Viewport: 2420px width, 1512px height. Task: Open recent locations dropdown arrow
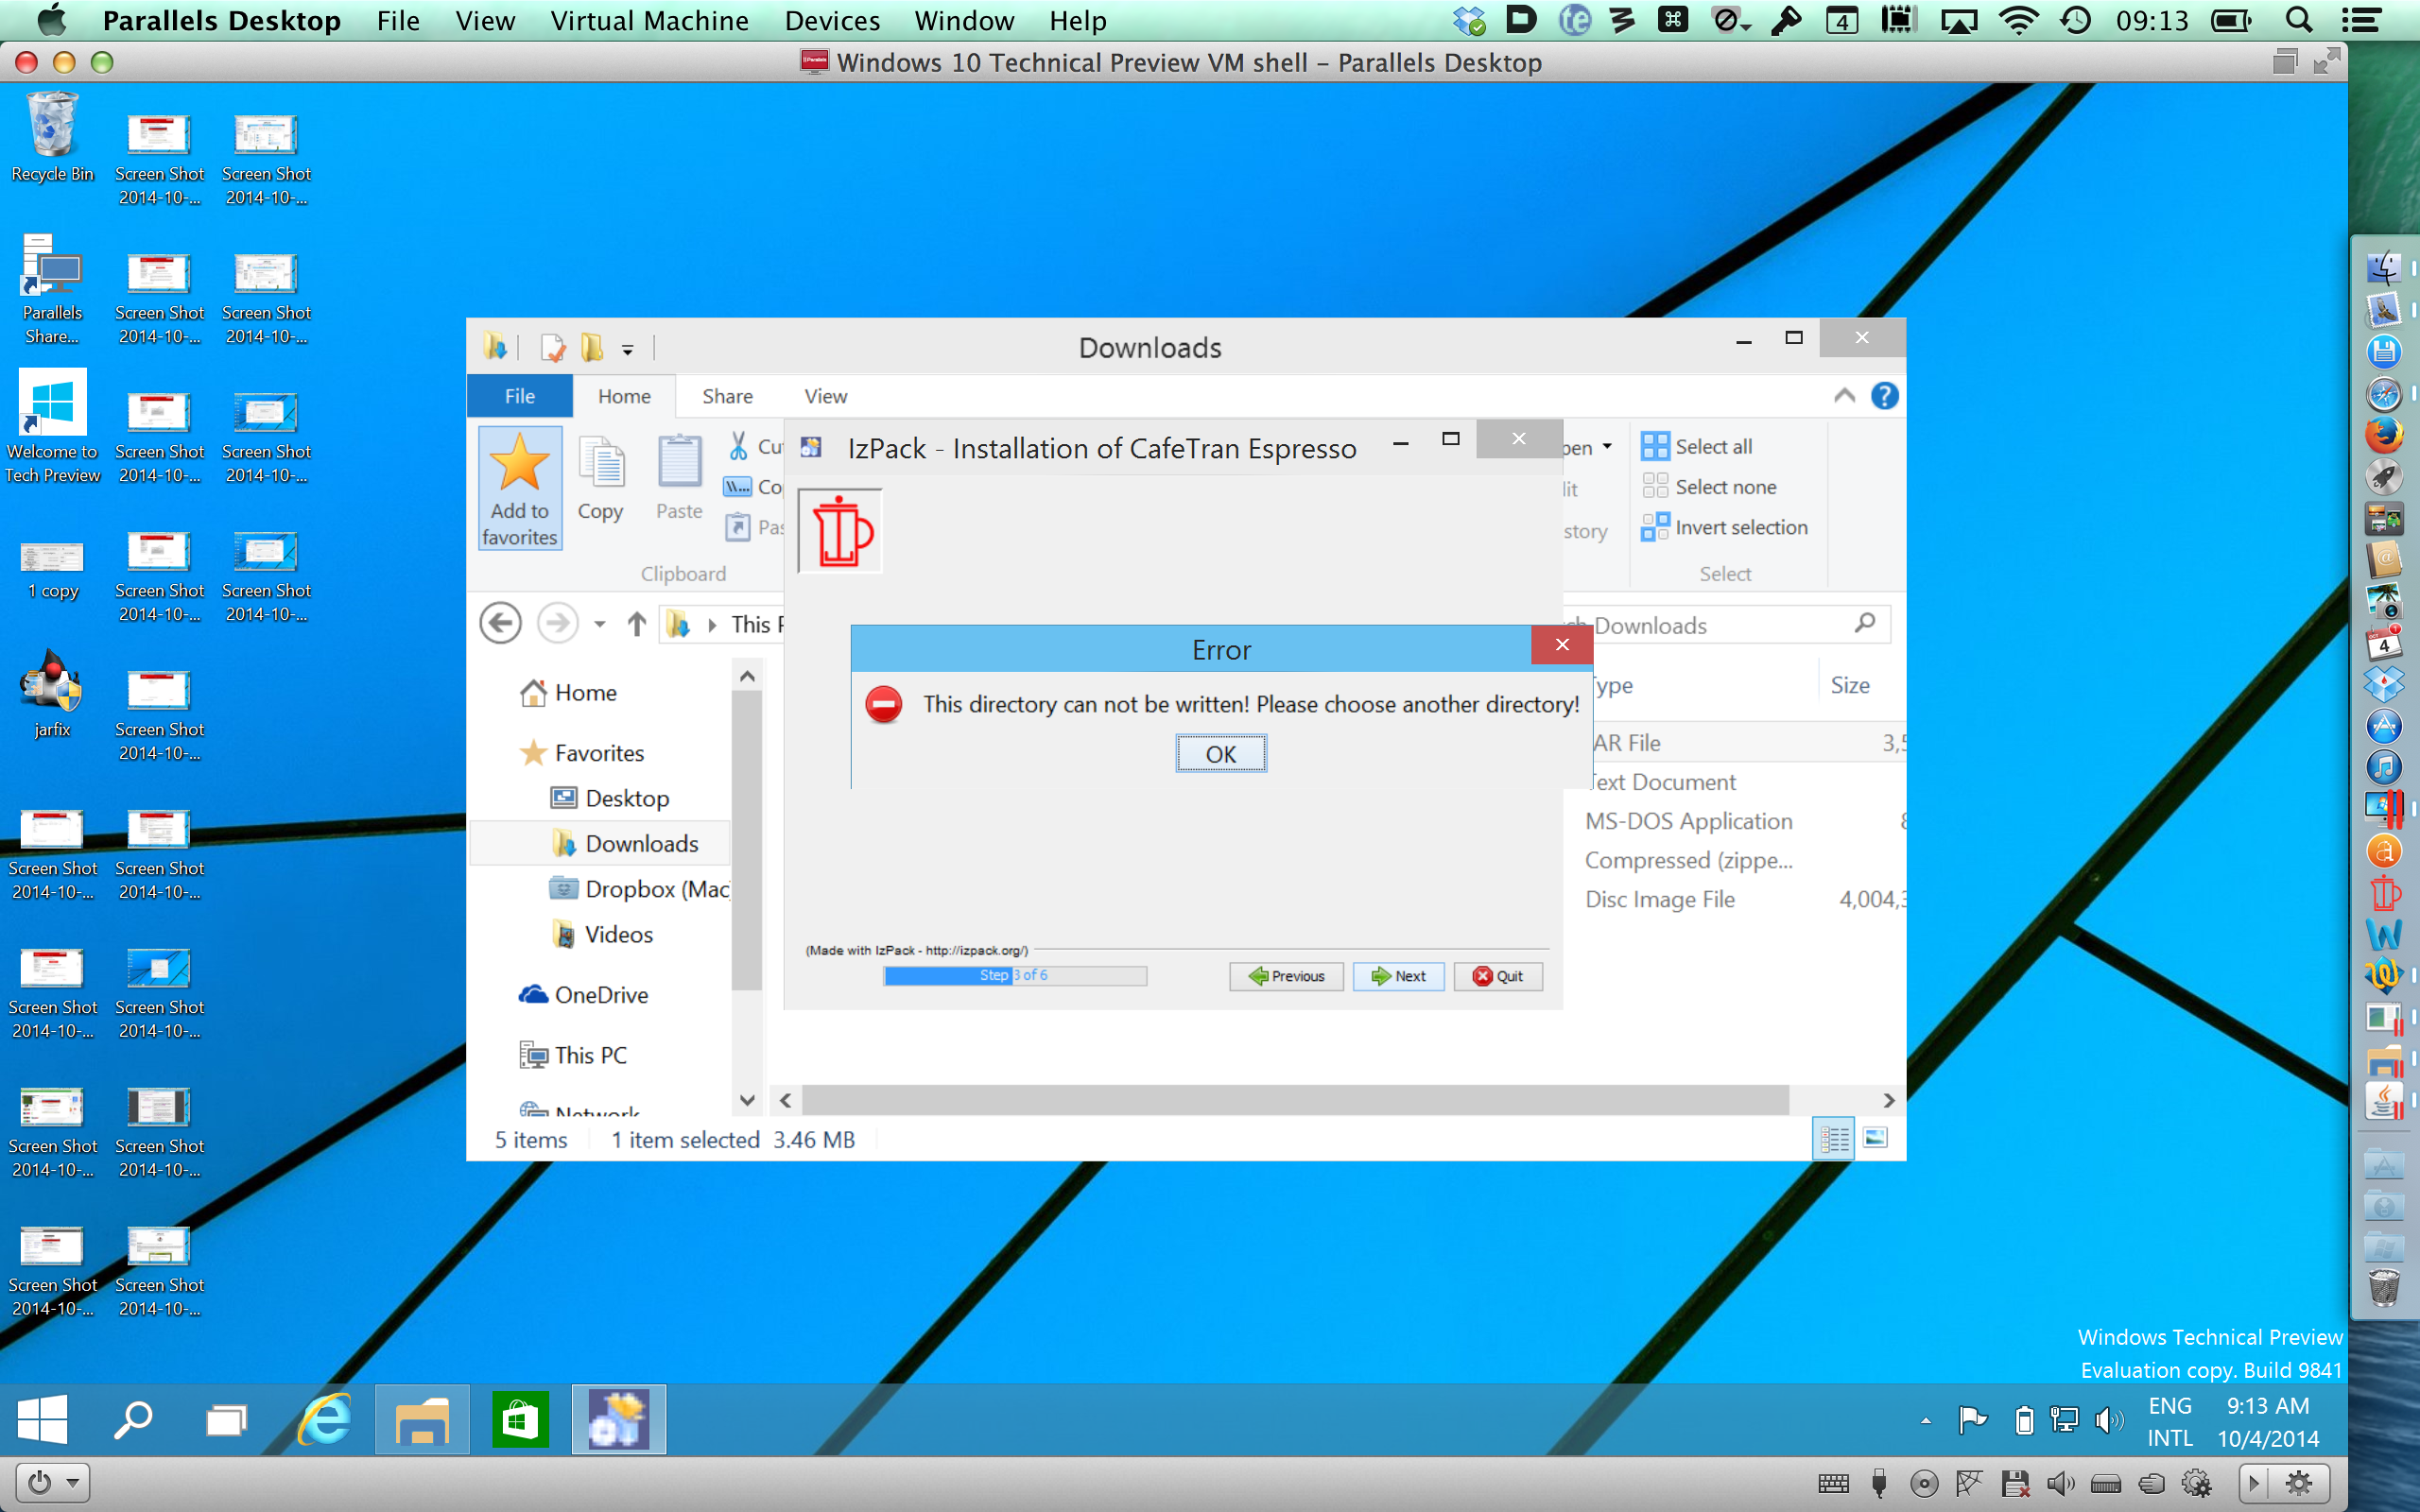pyautogui.click(x=599, y=624)
